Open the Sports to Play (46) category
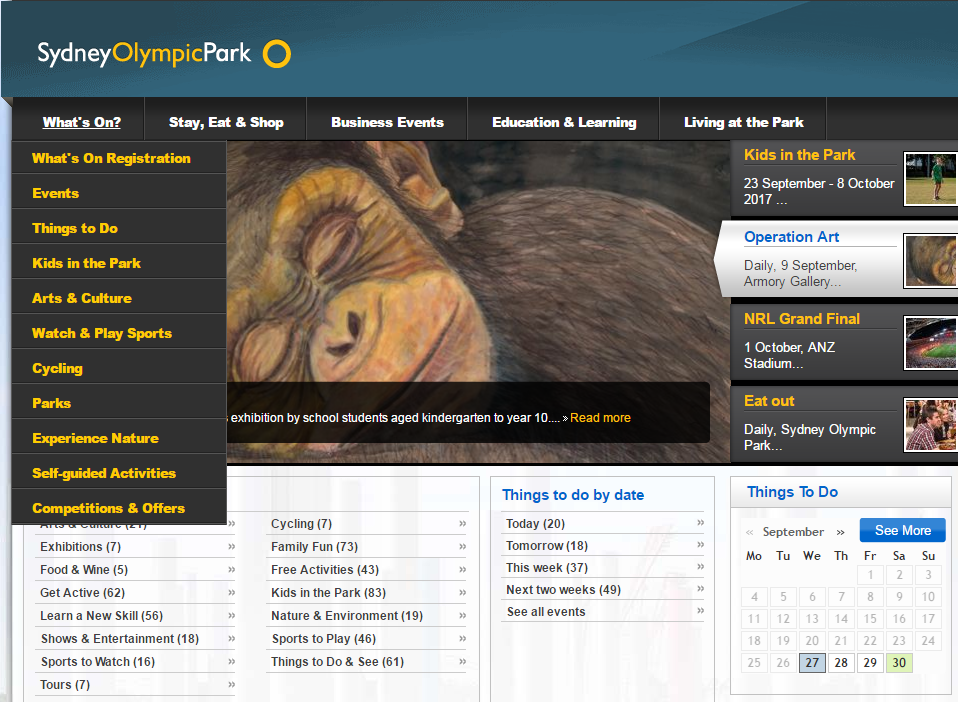958x702 pixels. pyautogui.click(x=324, y=639)
